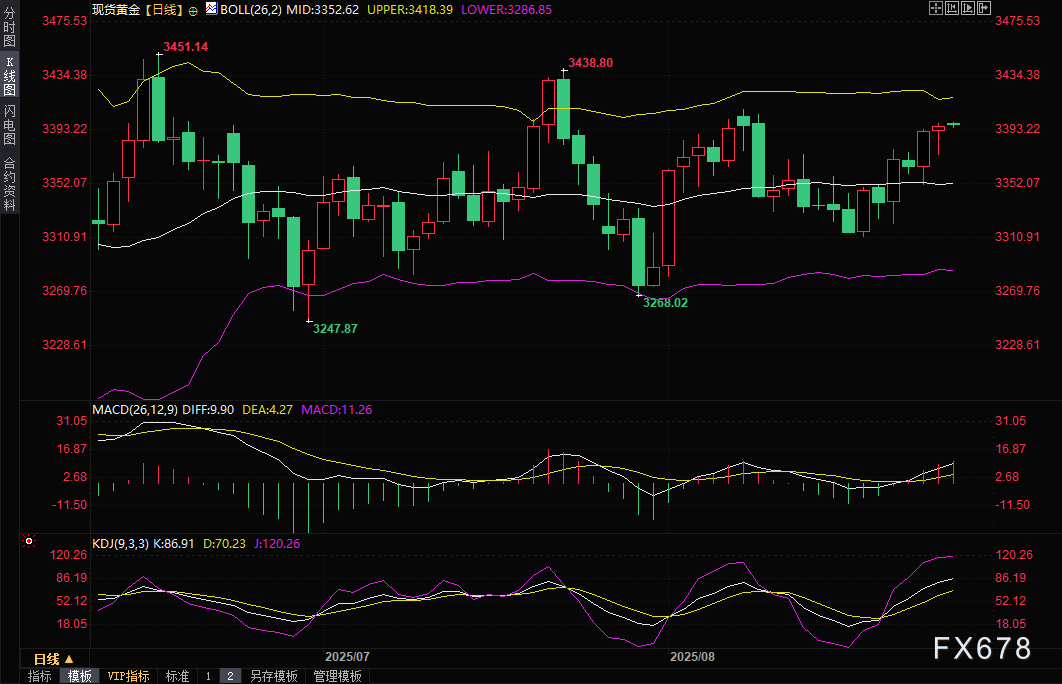Viewport: 1062px width, 684px height.
Task: Open the 日线 period dropdown at bottom left
Action: [x=53, y=659]
